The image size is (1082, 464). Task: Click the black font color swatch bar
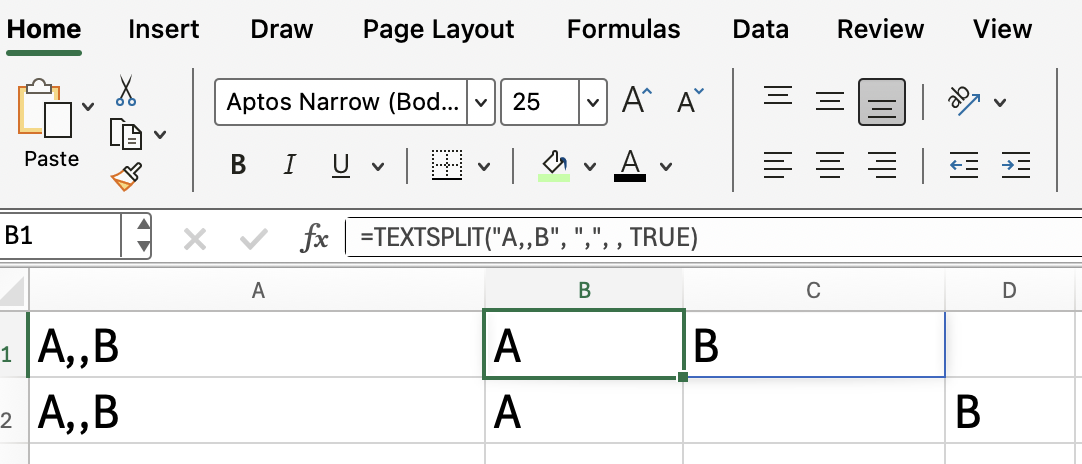pyautogui.click(x=629, y=178)
